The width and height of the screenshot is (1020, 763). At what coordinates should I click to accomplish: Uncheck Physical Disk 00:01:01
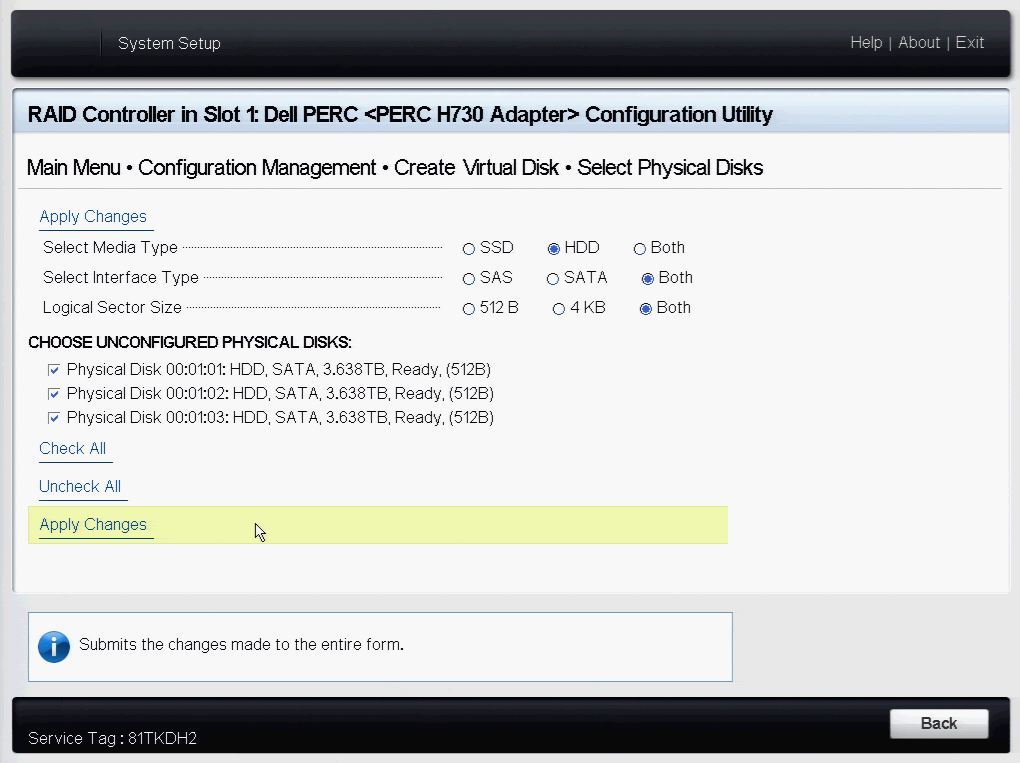54,369
